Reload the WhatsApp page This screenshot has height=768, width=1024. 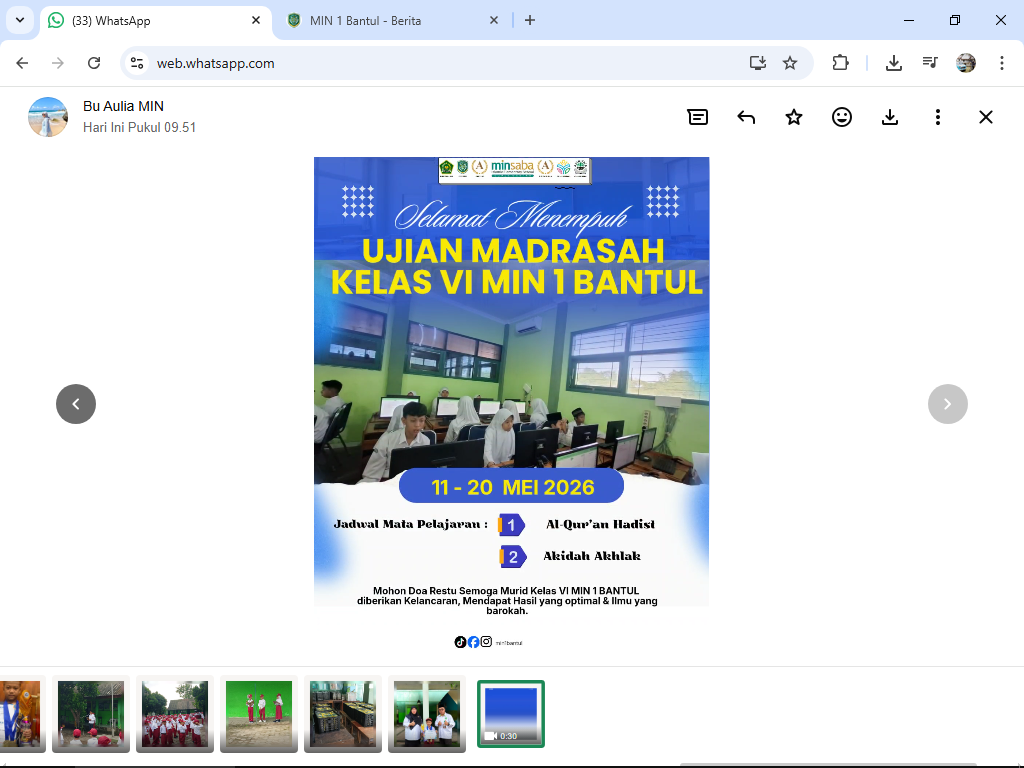point(94,63)
